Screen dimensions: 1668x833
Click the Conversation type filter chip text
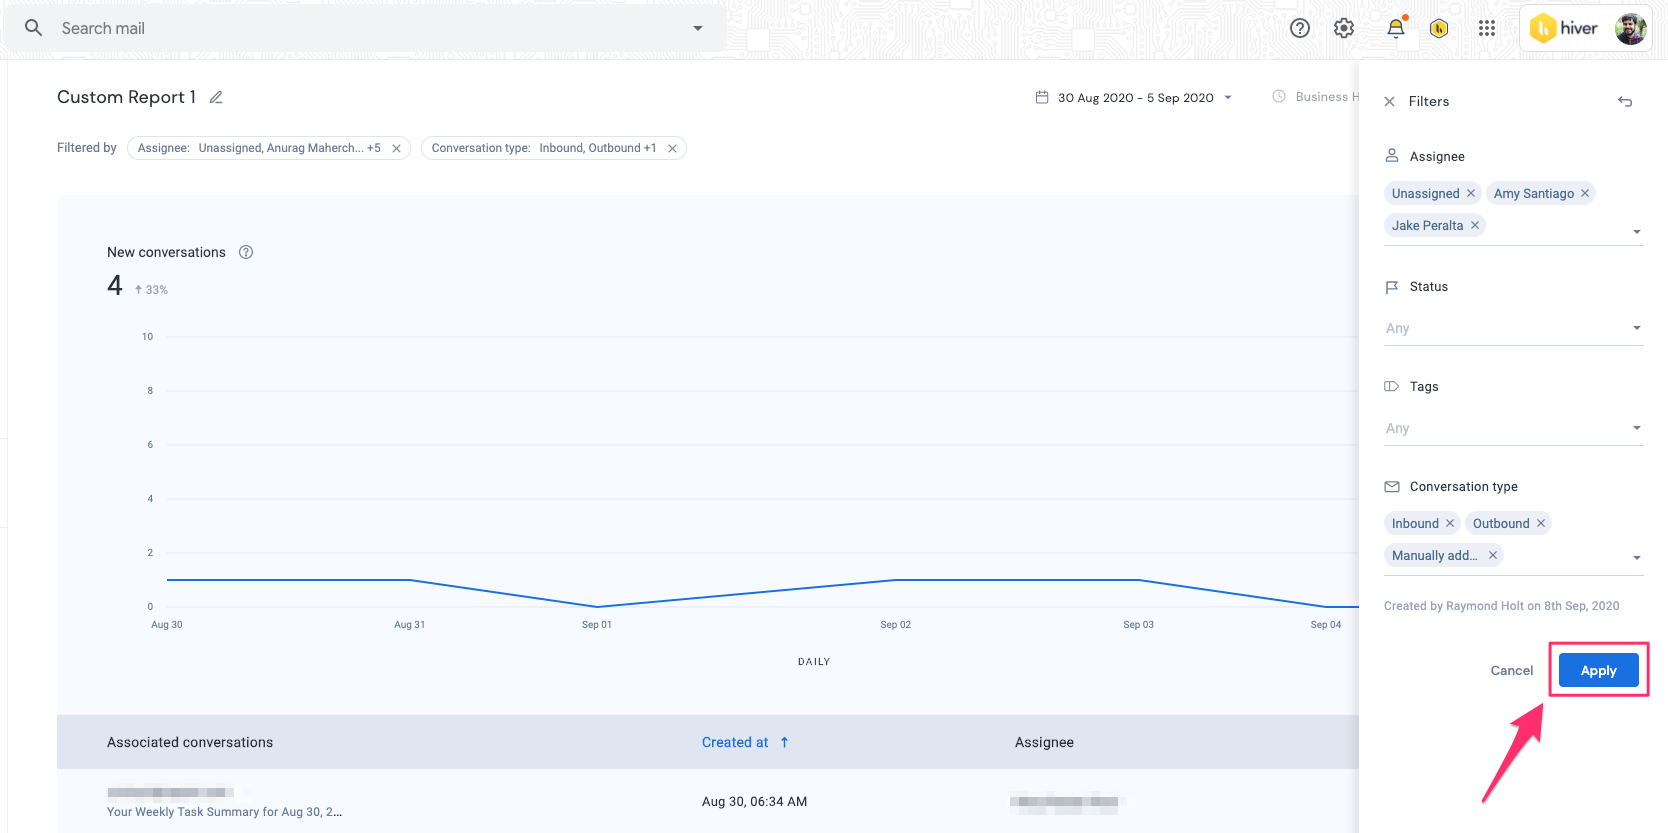[544, 148]
